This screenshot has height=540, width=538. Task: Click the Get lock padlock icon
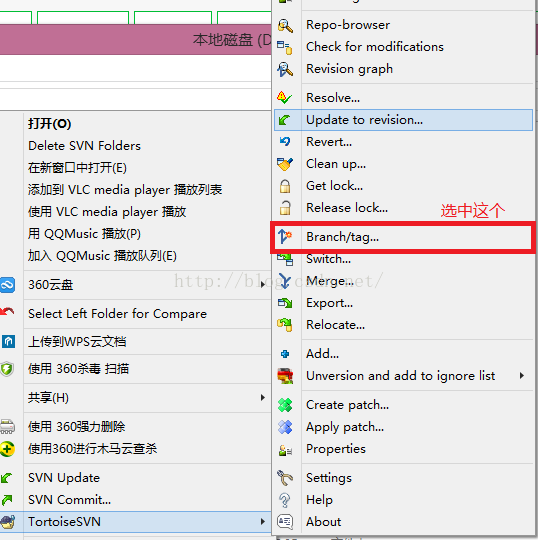point(285,186)
